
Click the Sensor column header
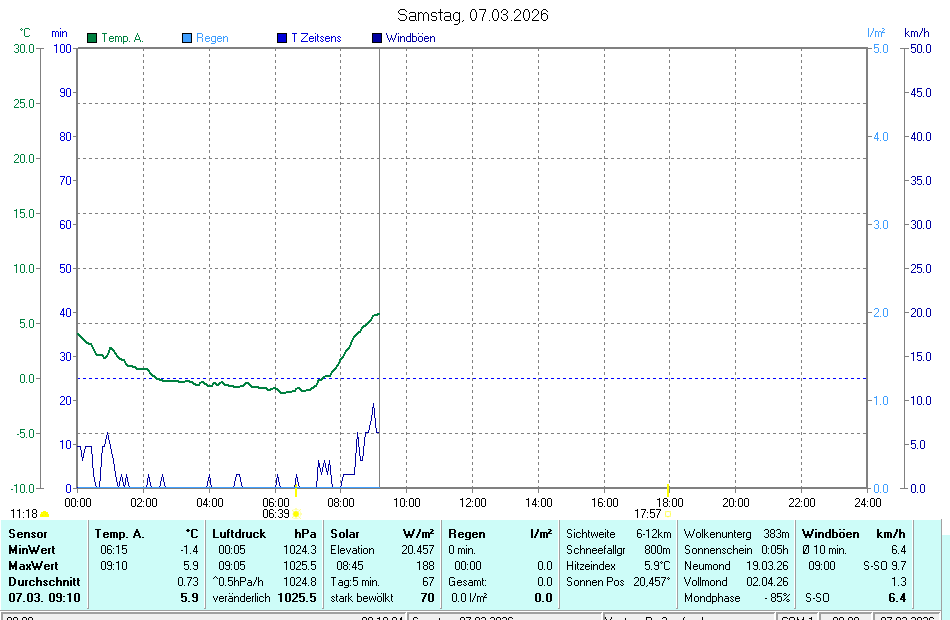tap(27, 534)
